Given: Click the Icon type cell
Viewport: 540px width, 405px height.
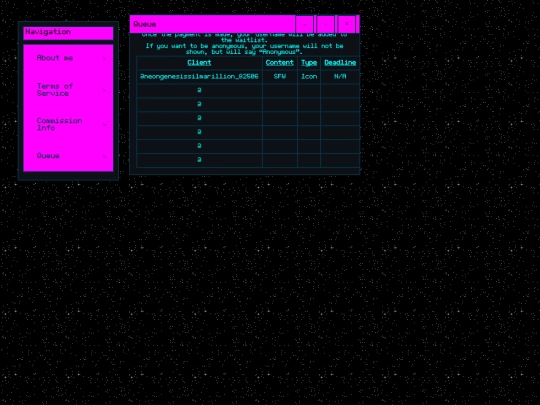Looking at the screenshot, I should (x=309, y=76).
